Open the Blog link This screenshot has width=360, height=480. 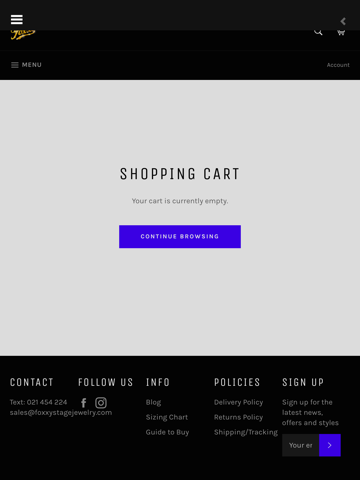pyautogui.click(x=153, y=402)
